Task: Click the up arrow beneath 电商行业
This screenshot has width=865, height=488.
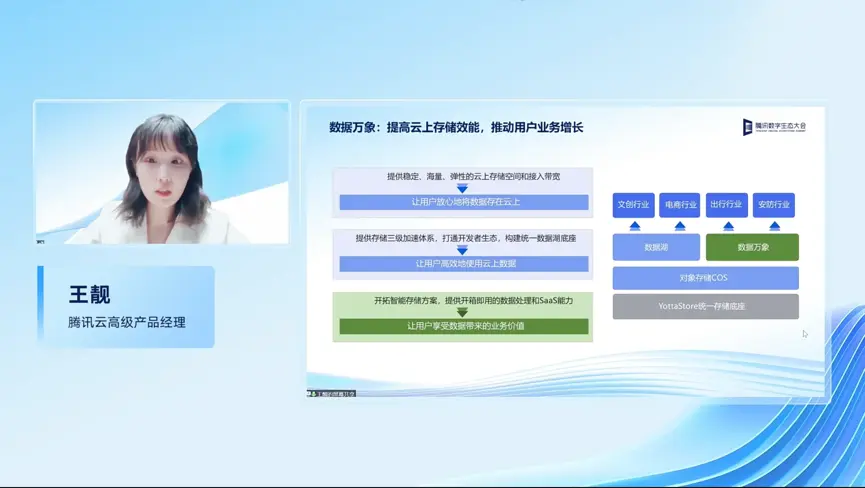Action: point(680,226)
